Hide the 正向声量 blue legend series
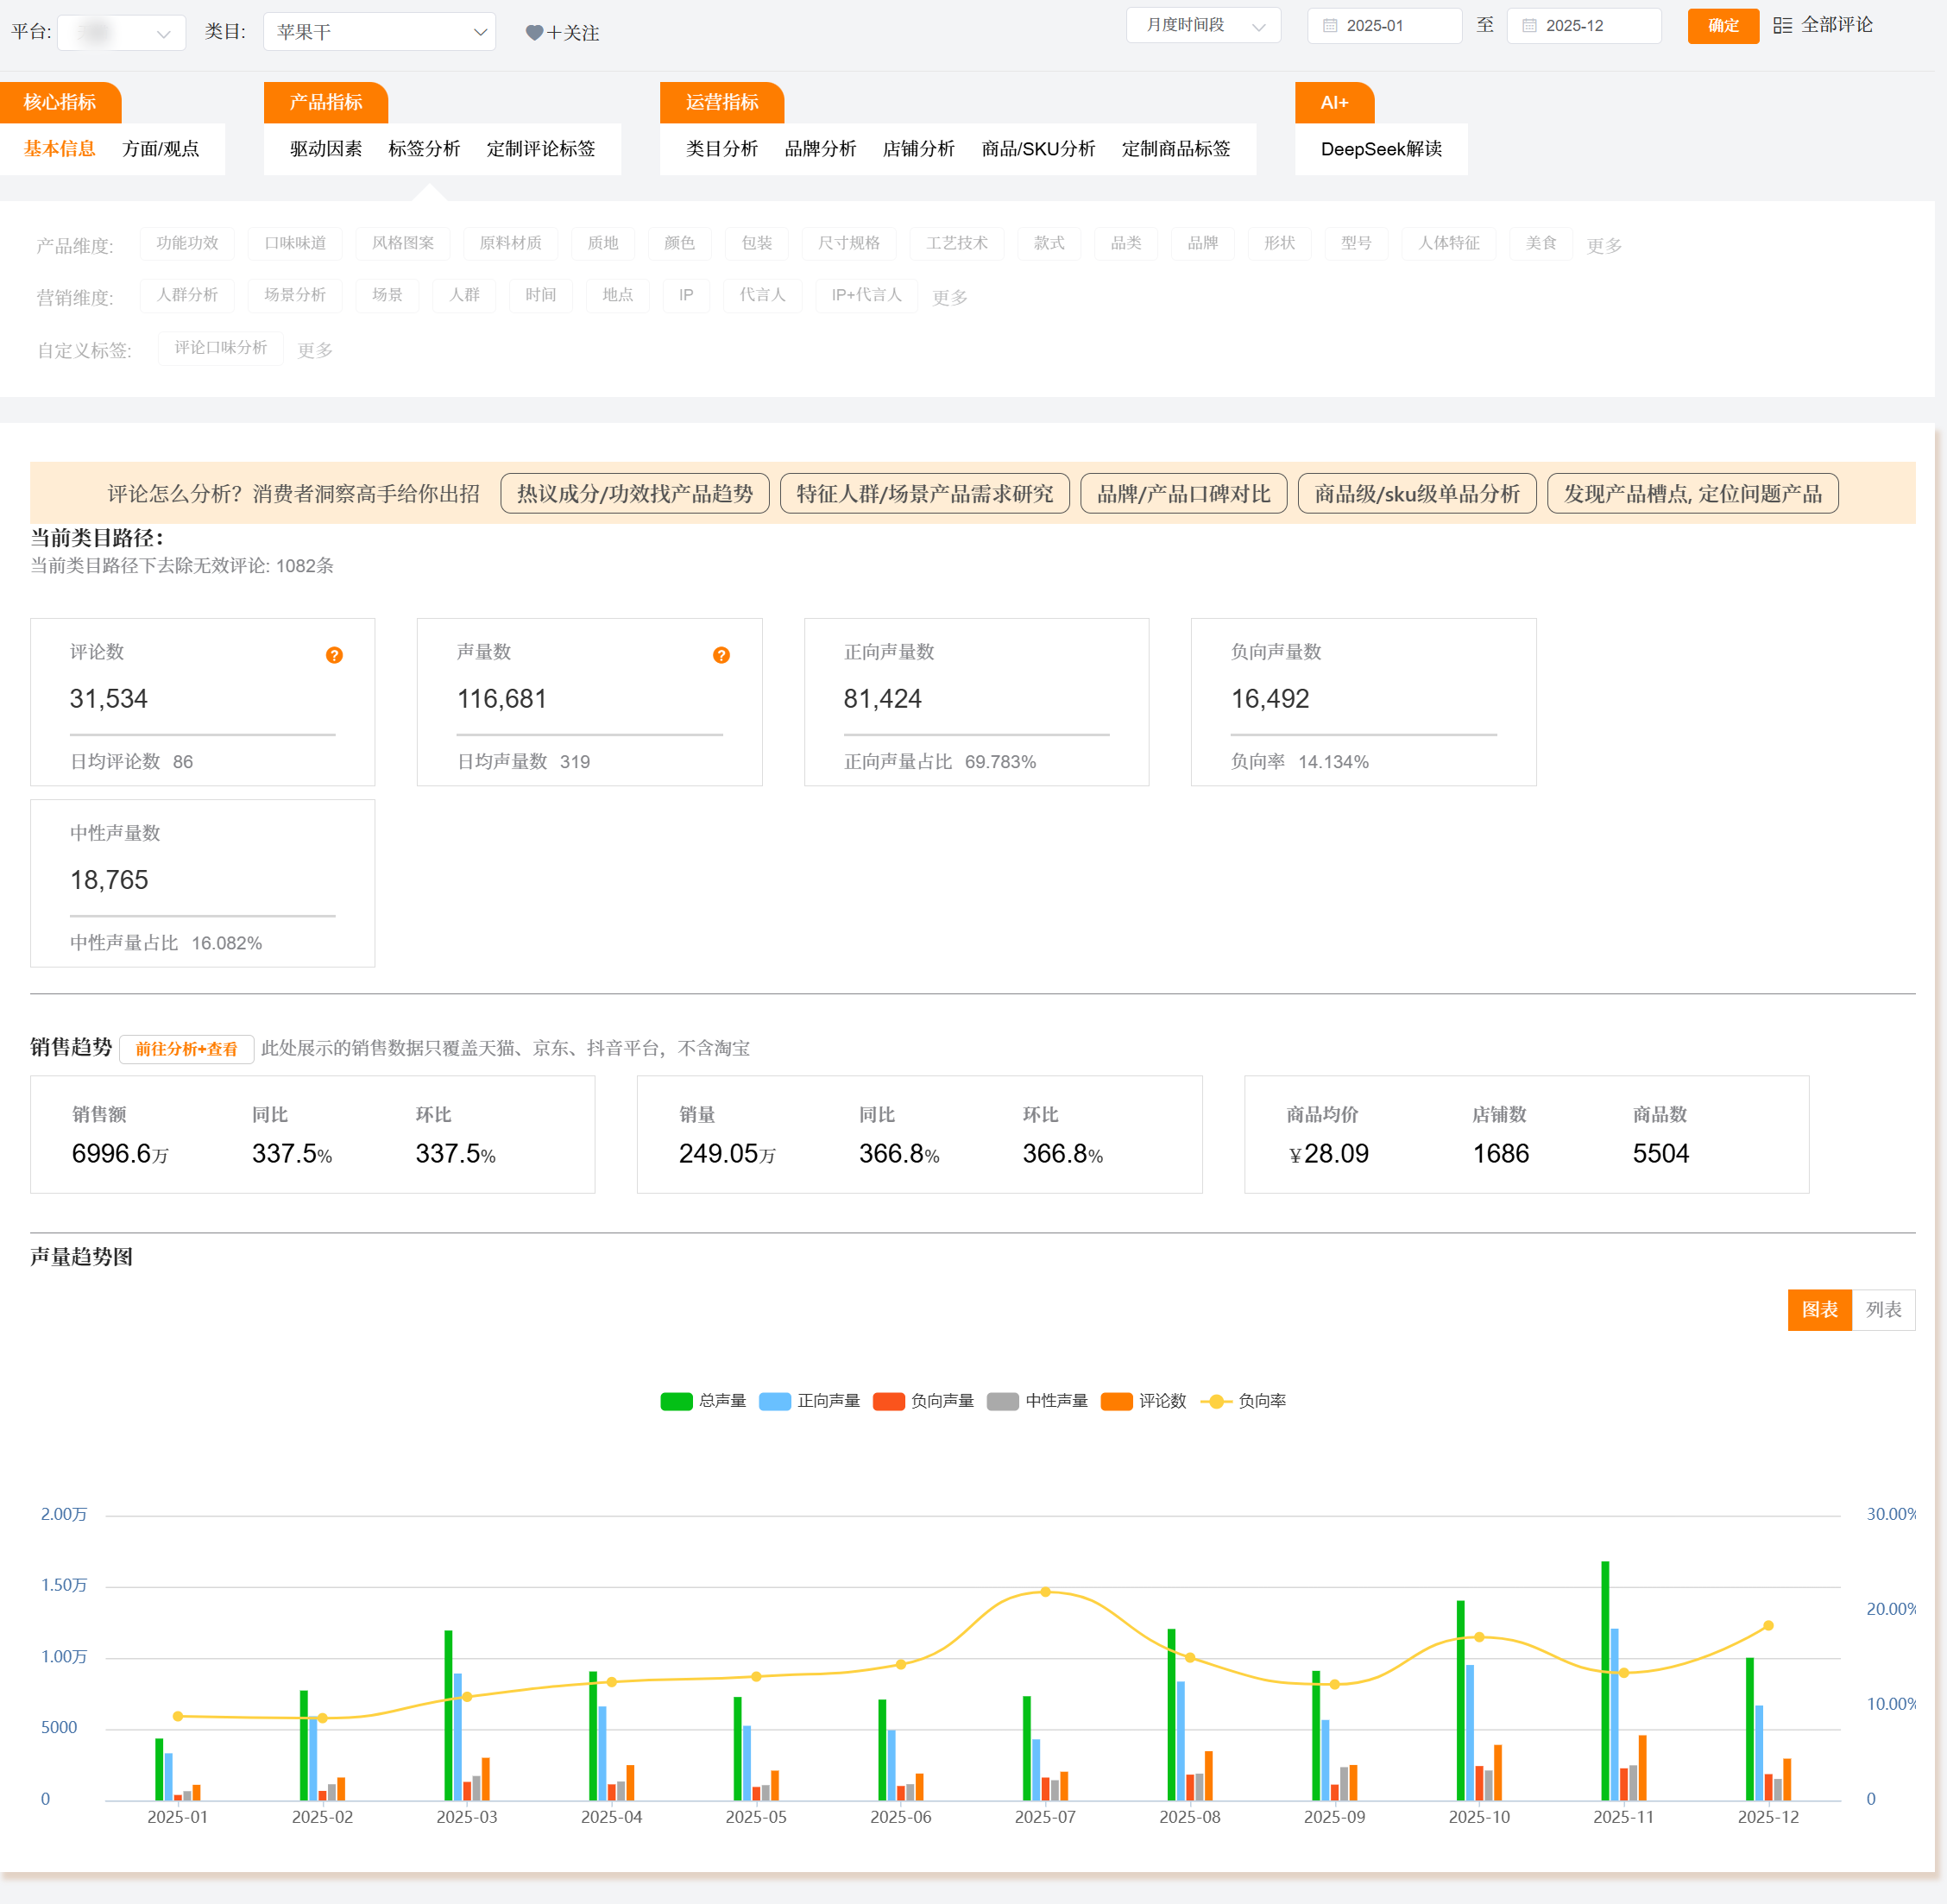The width and height of the screenshot is (1947, 1904). (775, 1401)
